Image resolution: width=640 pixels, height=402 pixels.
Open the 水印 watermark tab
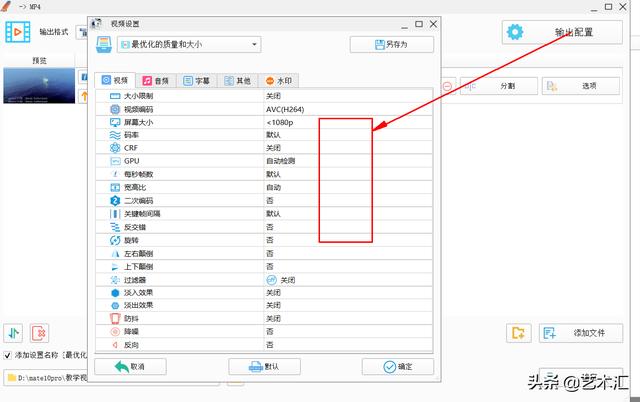278,81
